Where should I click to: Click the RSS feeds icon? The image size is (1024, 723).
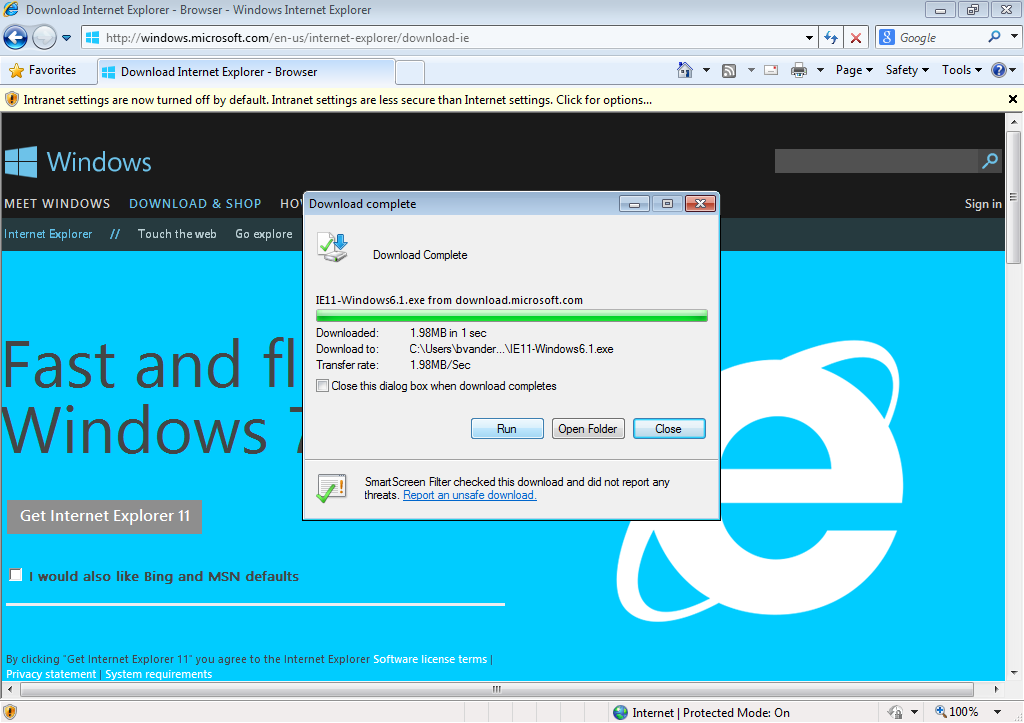pos(729,71)
